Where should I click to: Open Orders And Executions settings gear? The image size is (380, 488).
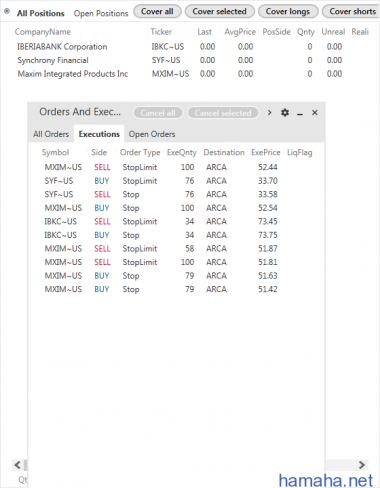pyautogui.click(x=285, y=113)
